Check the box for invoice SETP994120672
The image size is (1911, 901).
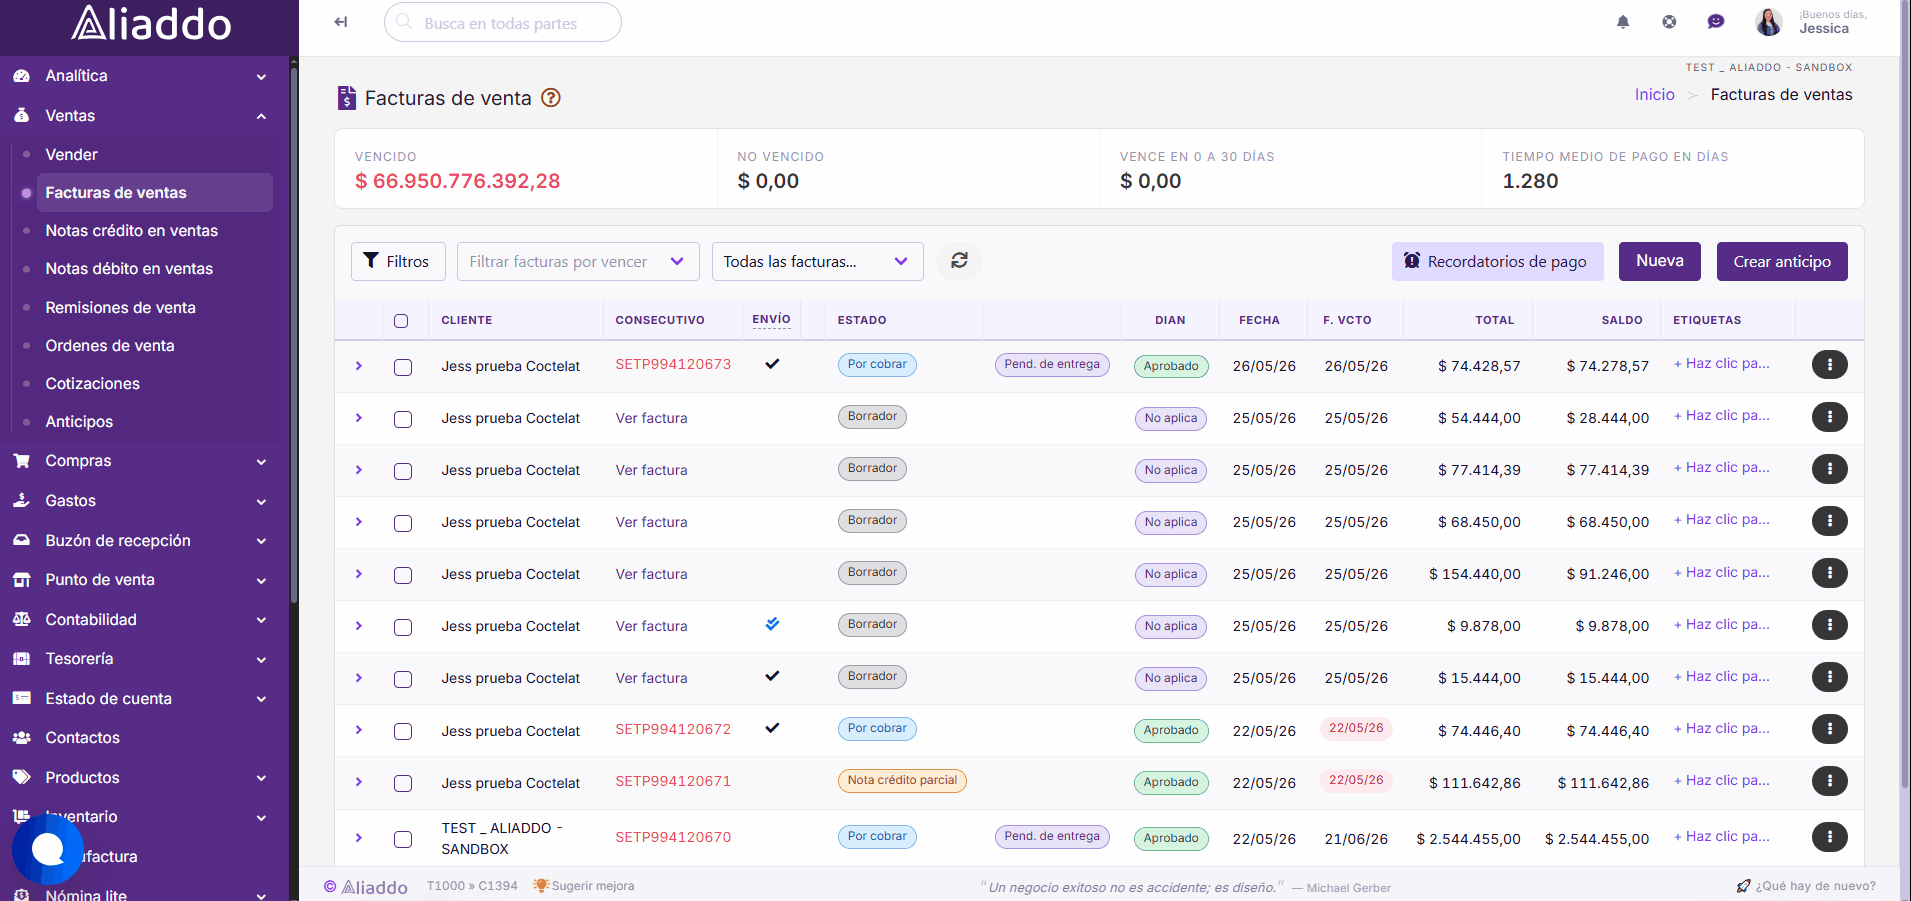403,731
